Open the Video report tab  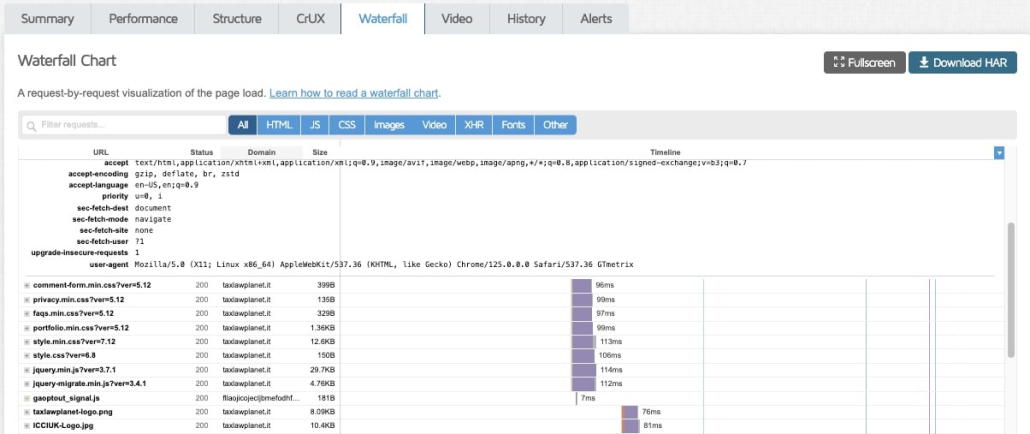[457, 19]
